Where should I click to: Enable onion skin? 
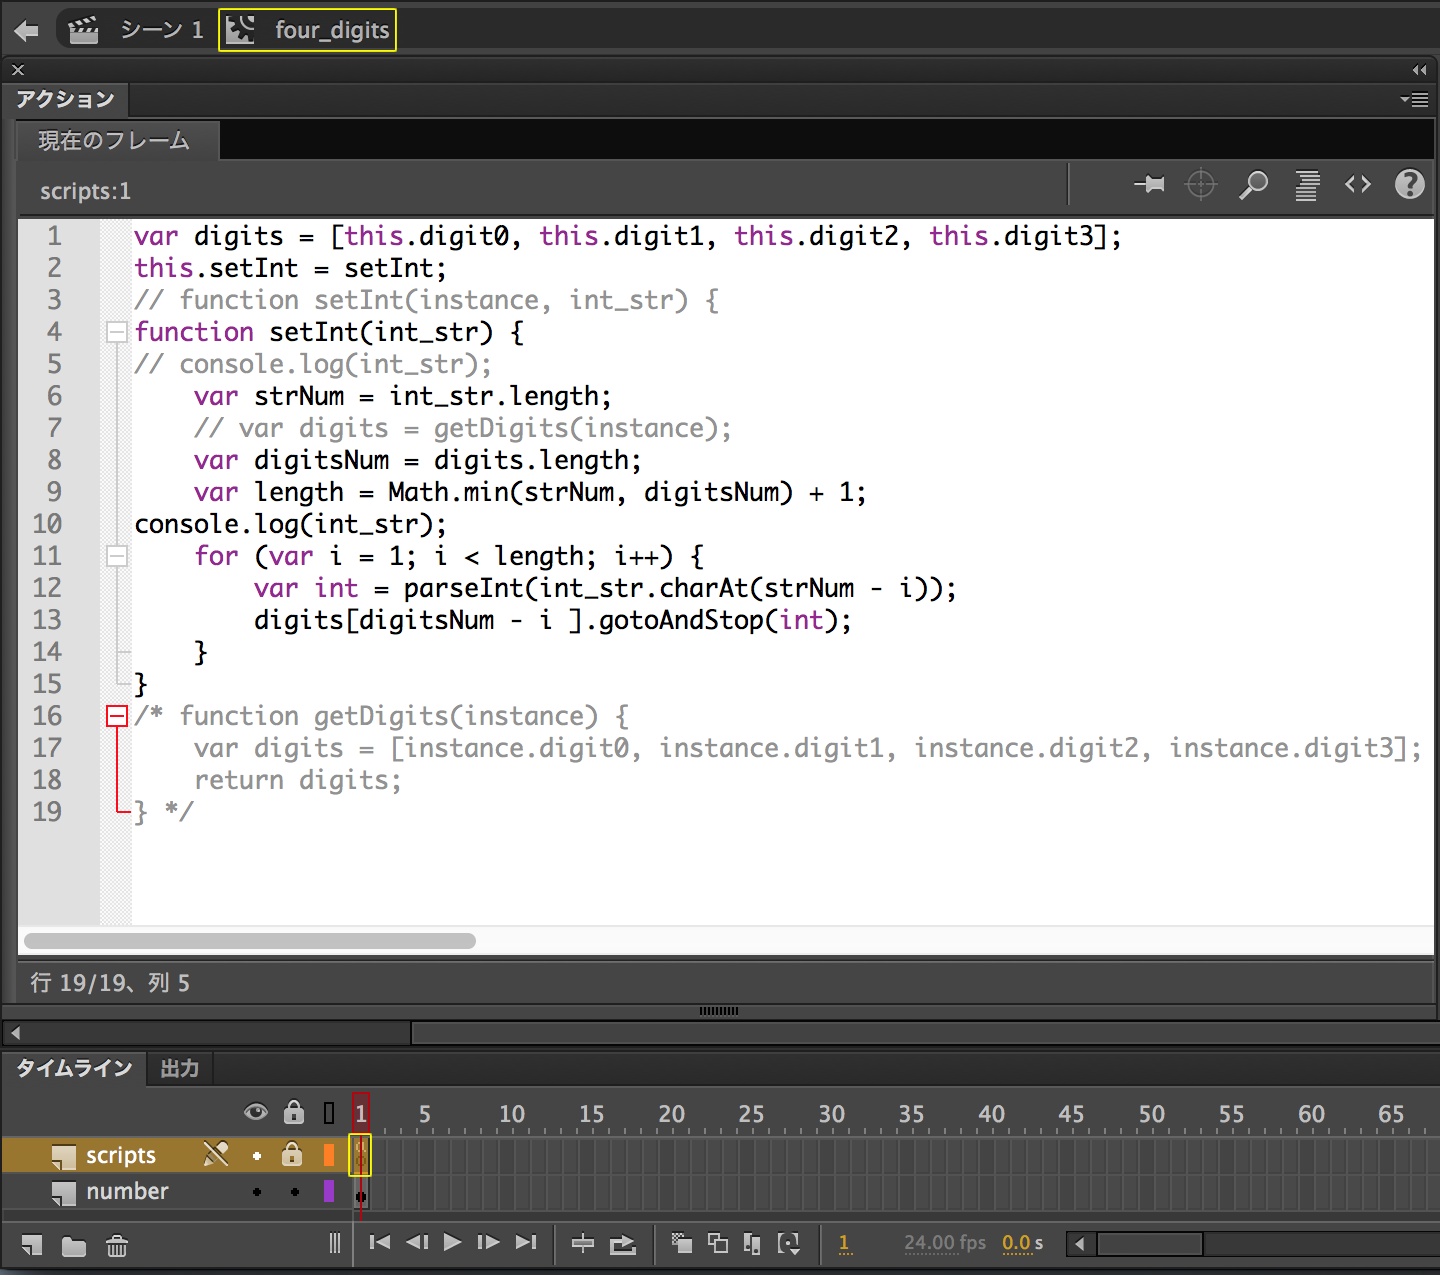click(682, 1243)
